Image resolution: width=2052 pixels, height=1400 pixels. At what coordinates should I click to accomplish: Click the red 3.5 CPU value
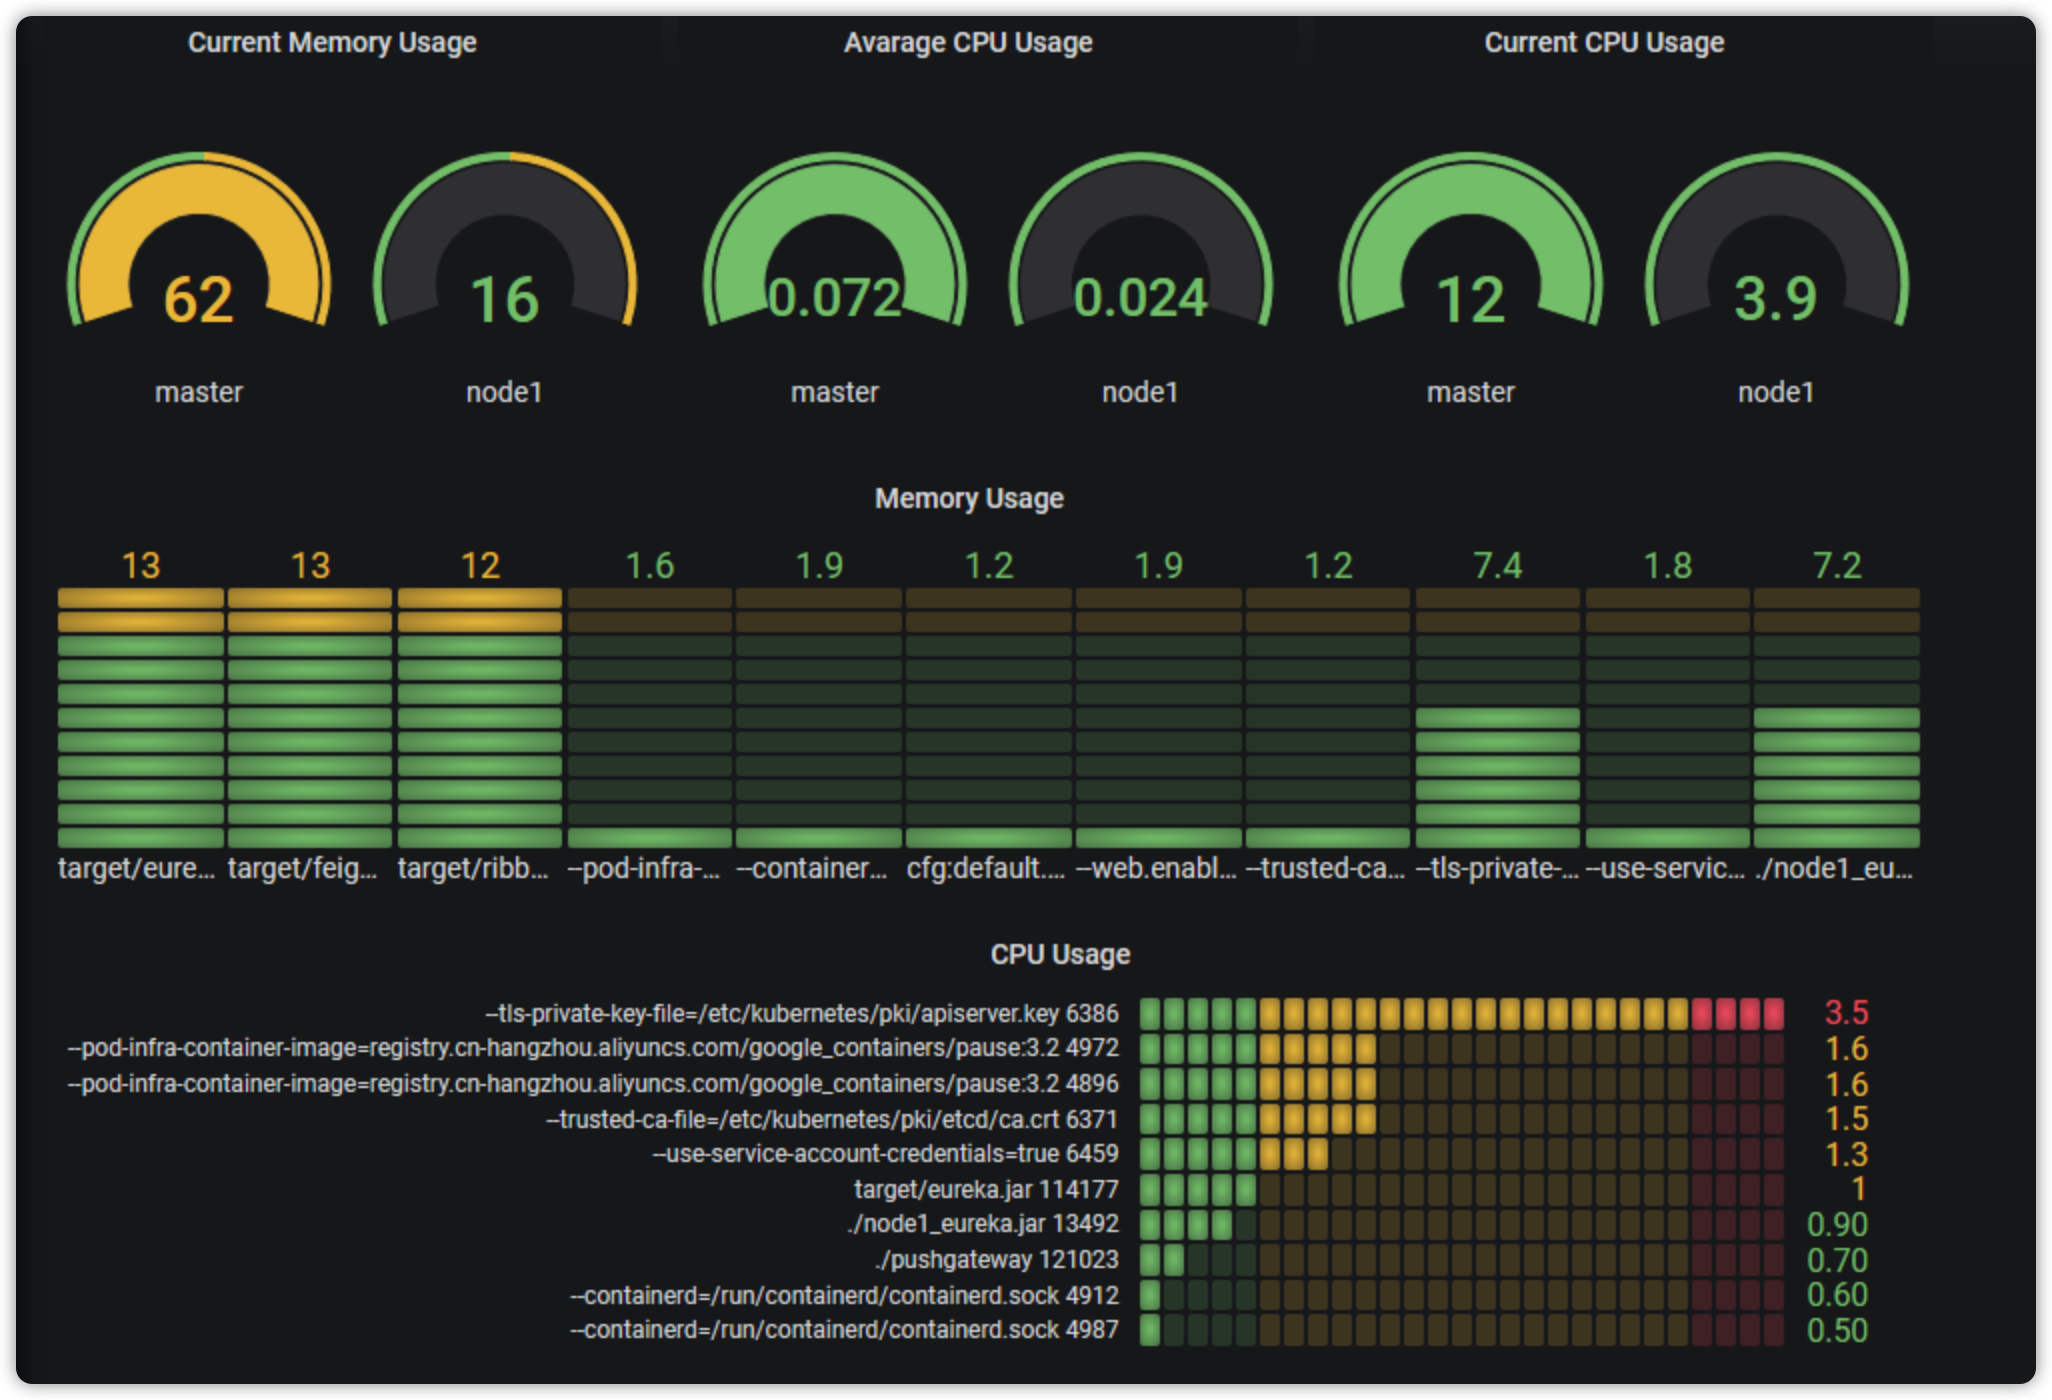tap(1847, 1013)
